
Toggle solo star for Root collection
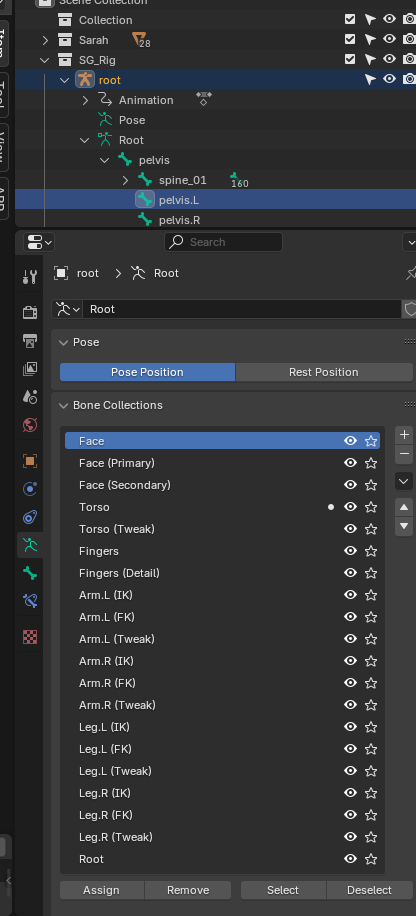370,859
